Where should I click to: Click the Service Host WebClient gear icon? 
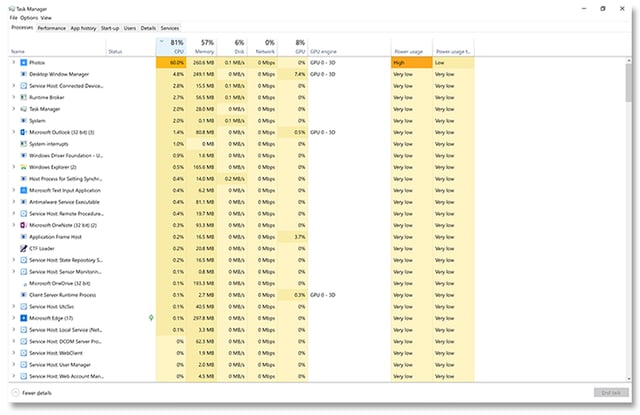[24, 353]
